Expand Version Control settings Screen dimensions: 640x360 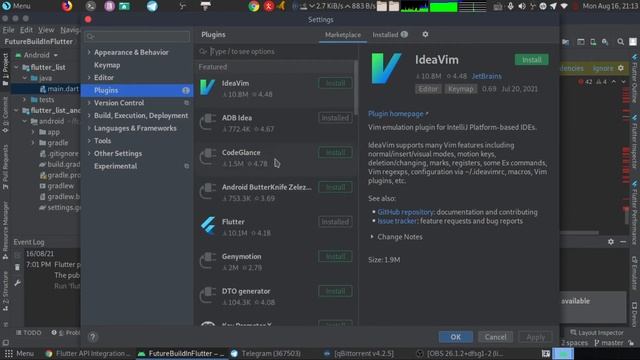coord(89,103)
